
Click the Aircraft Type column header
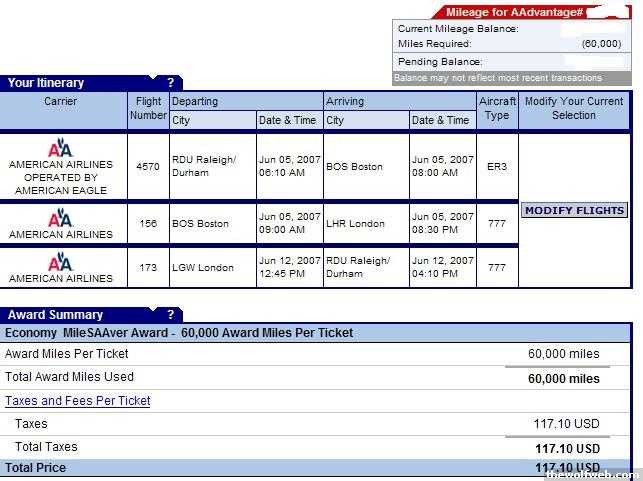tap(497, 109)
